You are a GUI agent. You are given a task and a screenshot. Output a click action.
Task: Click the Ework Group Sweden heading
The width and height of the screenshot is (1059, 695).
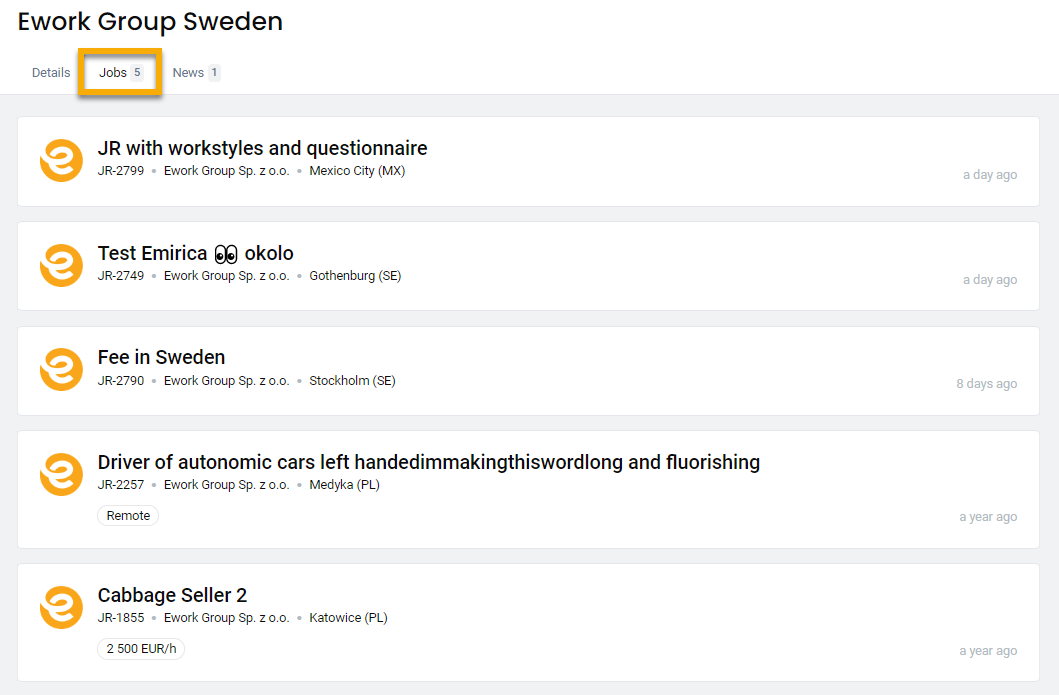150,21
